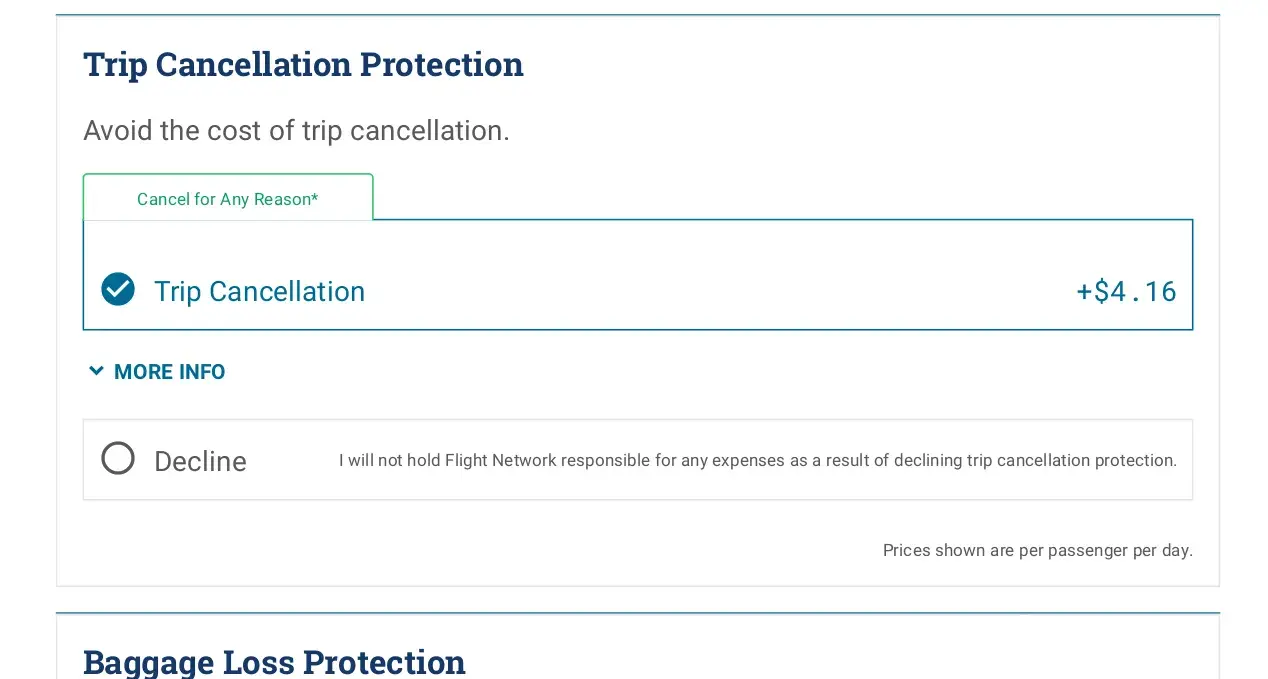1268x679 pixels.
Task: Click the Trip Cancellation option label
Action: tap(259, 291)
